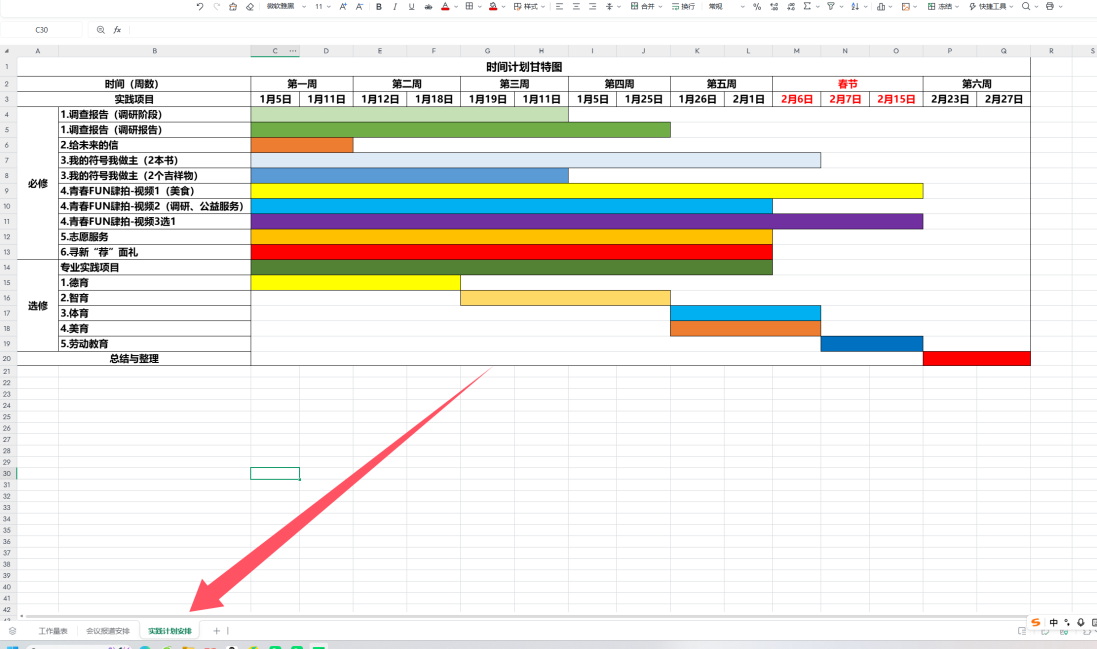1097x649 pixels.
Task: Toggle bold formatting
Action: 379,7
